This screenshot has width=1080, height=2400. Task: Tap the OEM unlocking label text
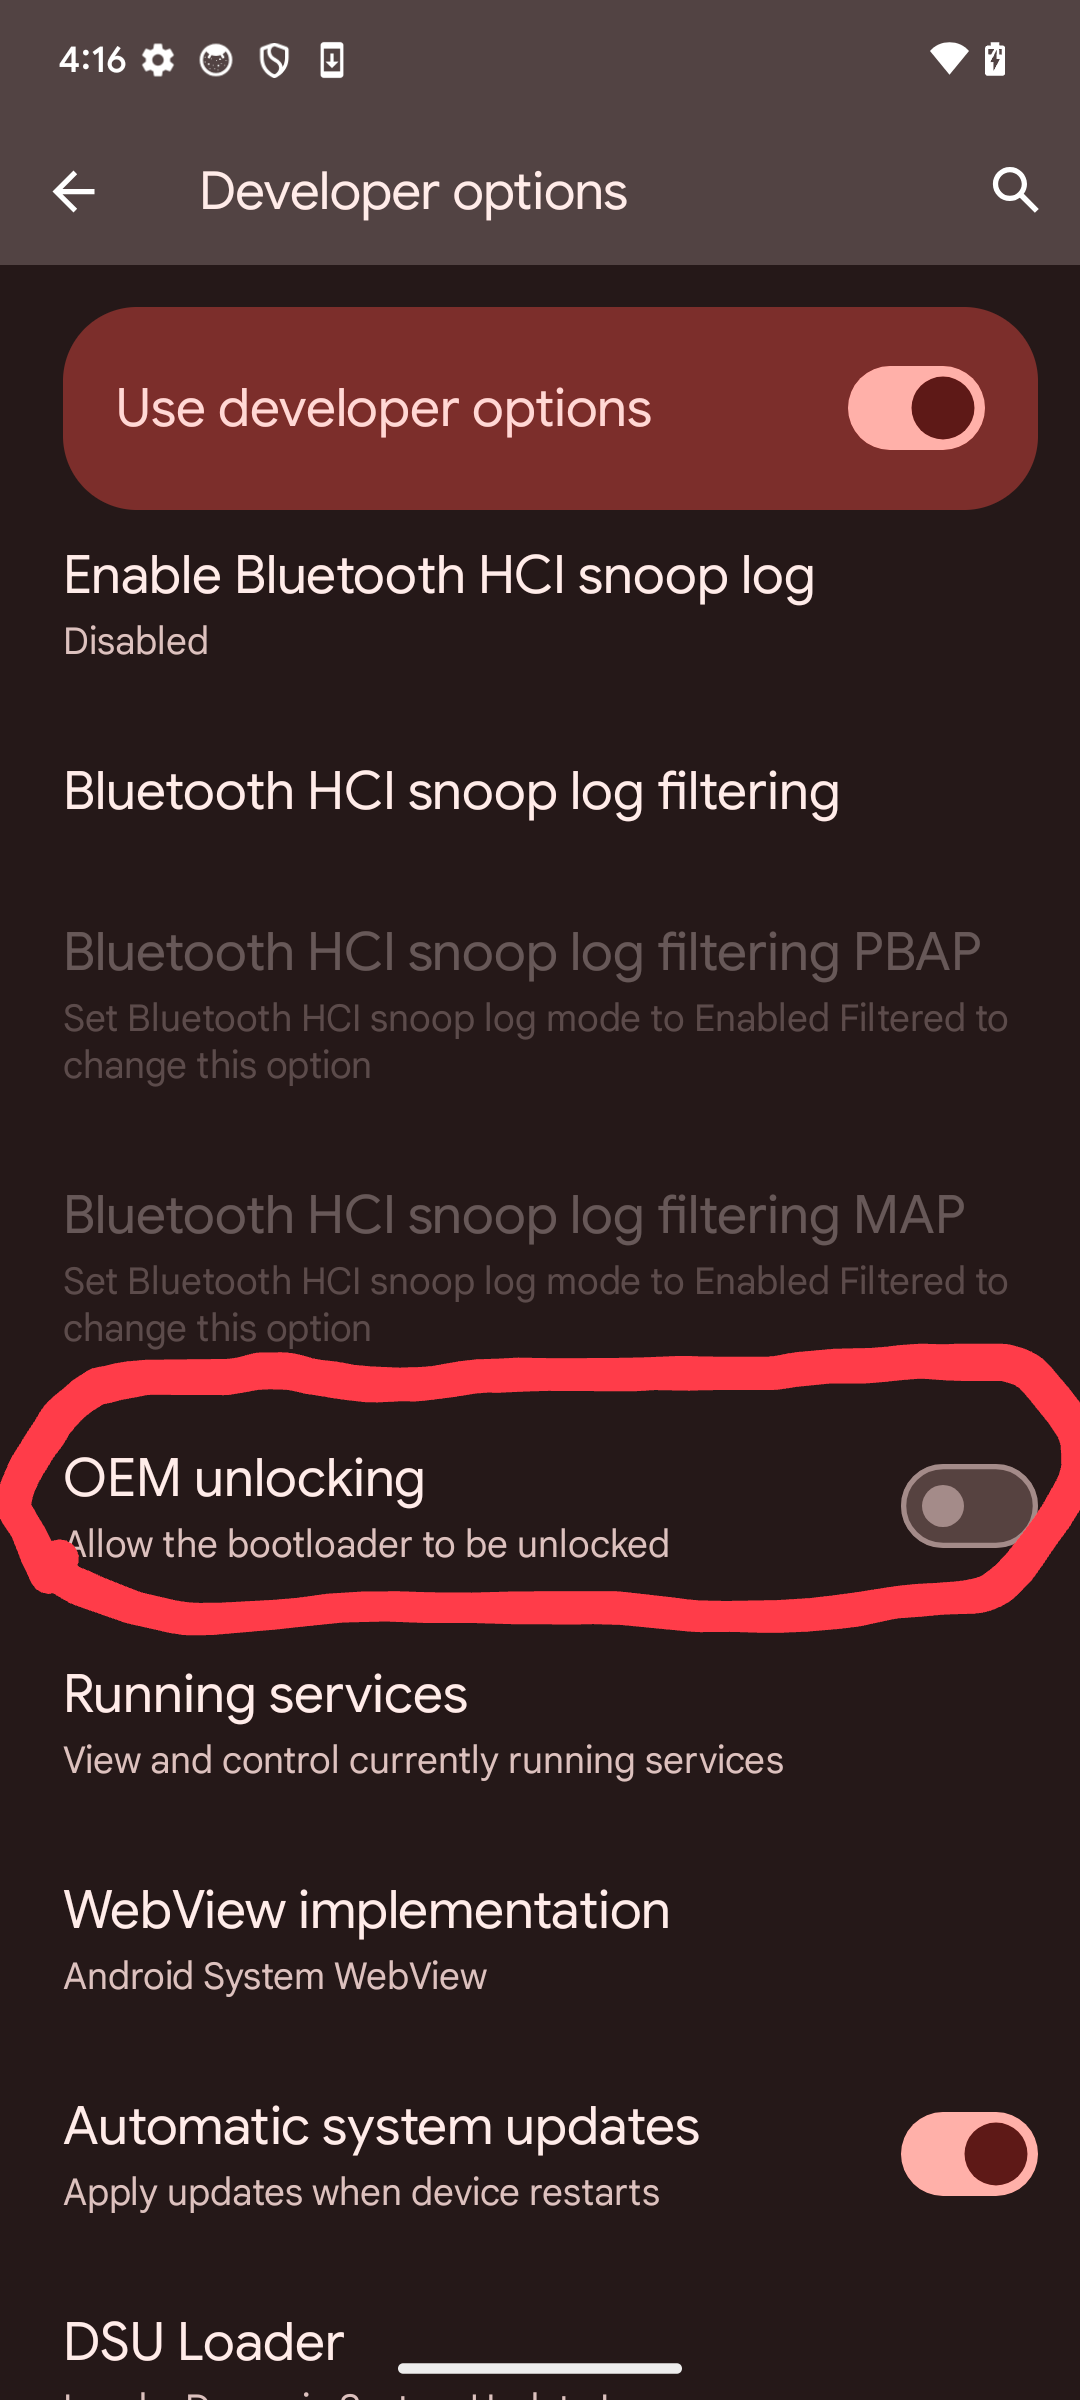click(x=244, y=1478)
